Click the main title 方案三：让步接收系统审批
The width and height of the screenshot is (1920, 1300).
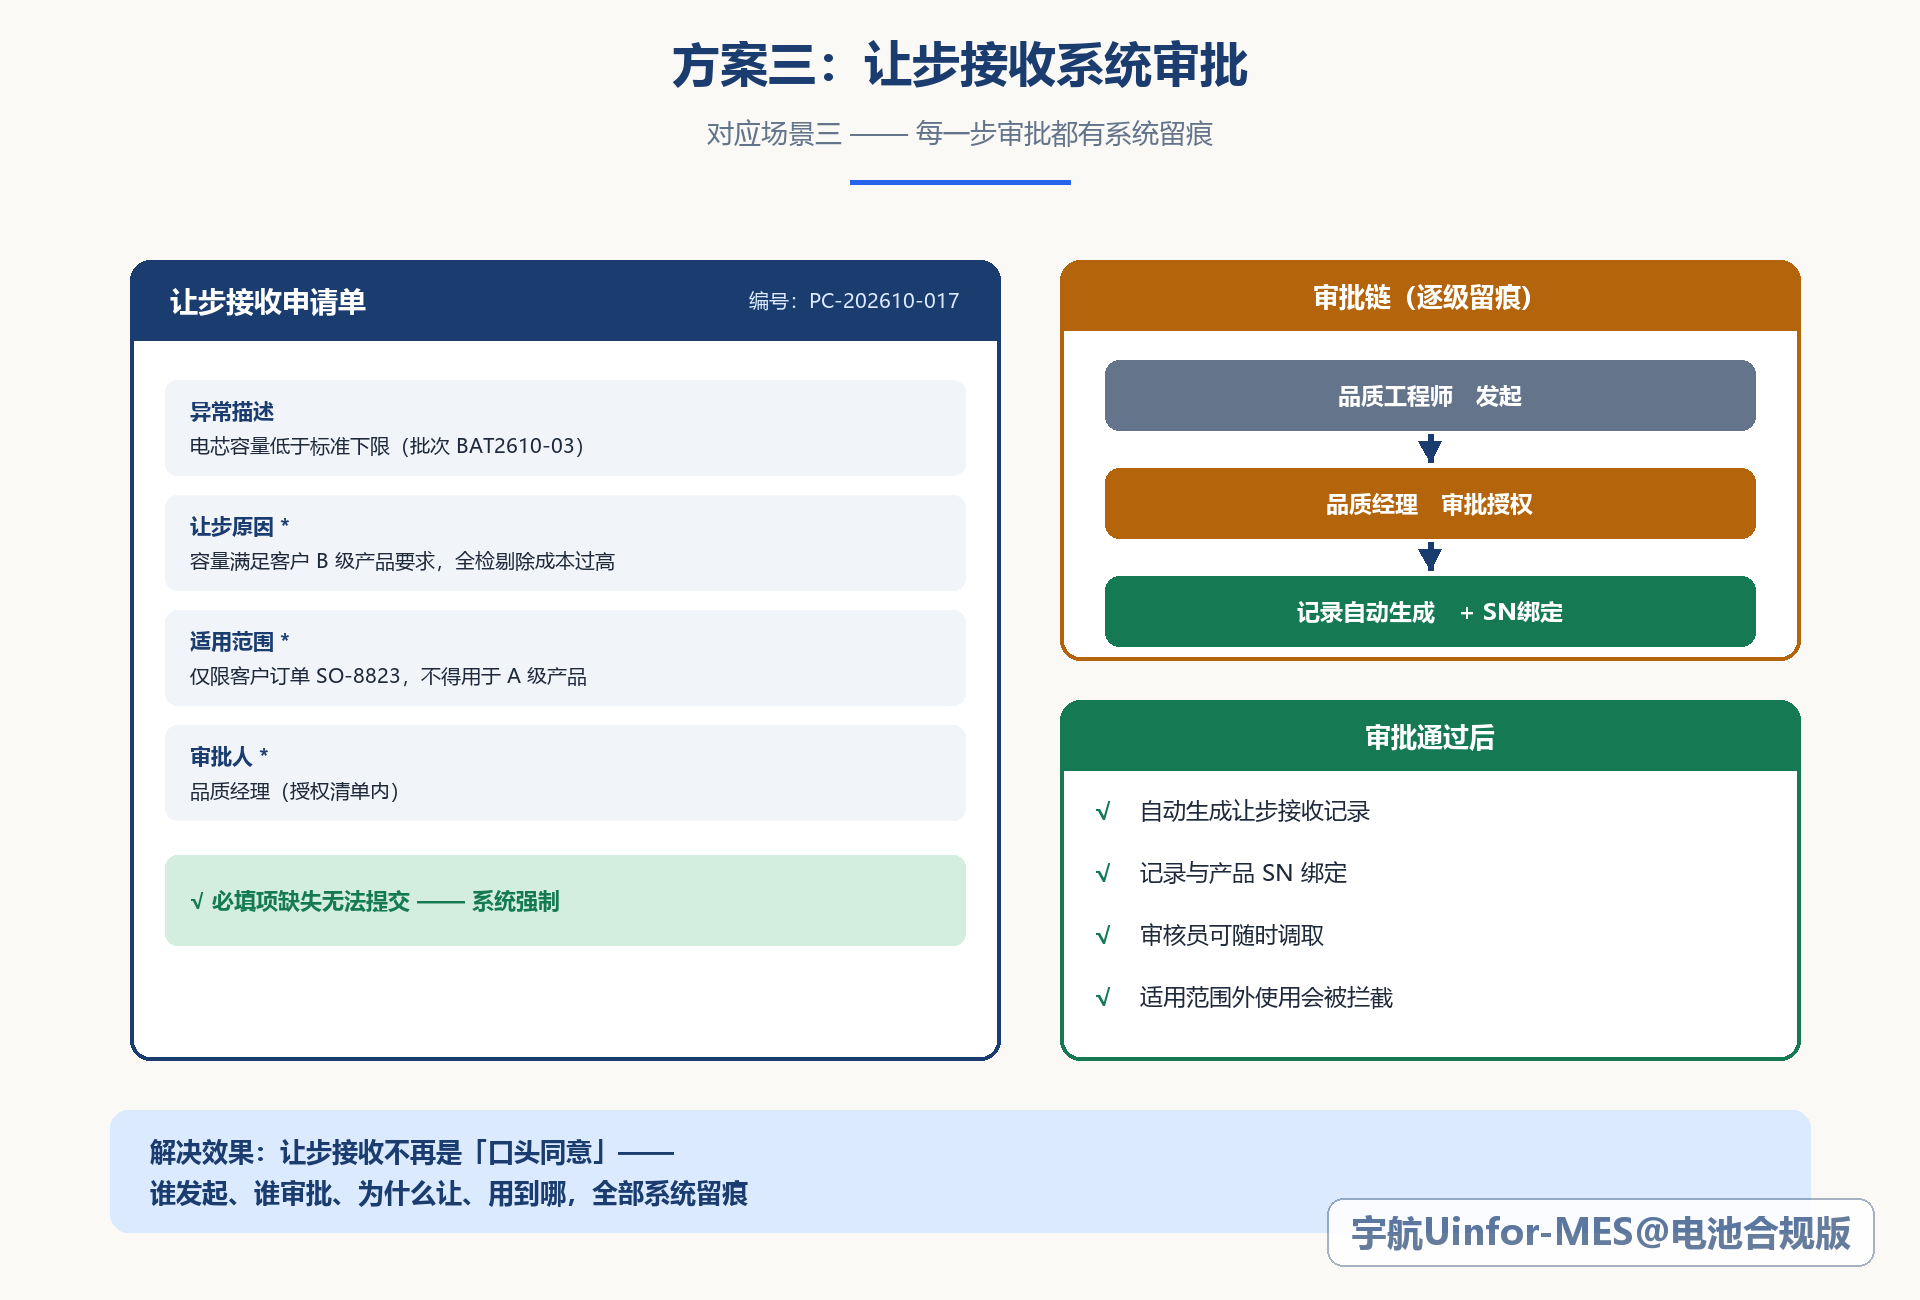[x=960, y=66]
